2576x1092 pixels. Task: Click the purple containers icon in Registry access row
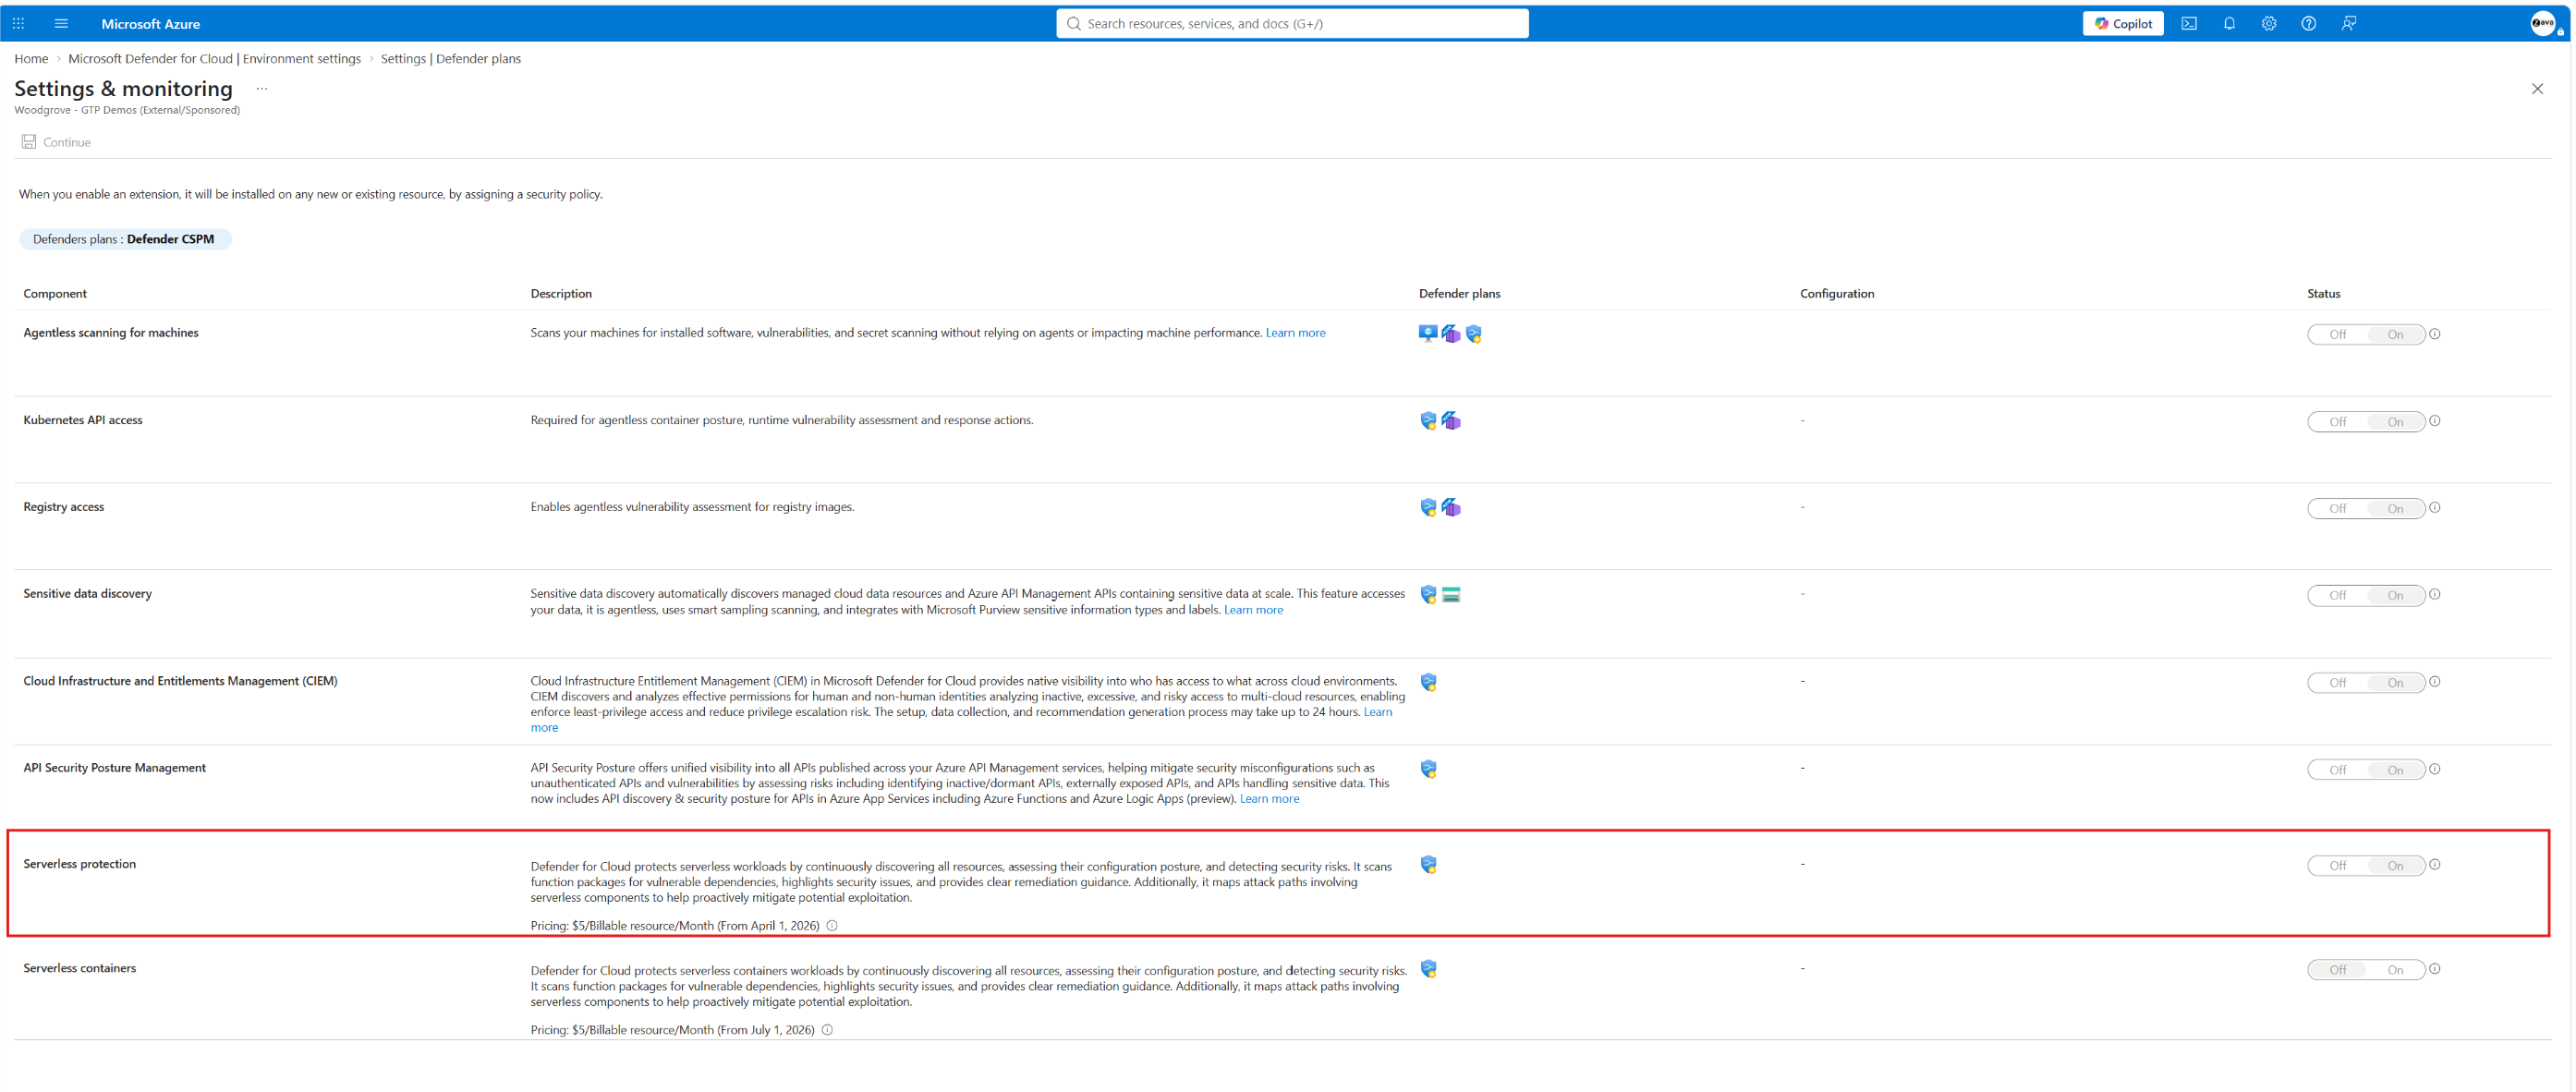[1451, 508]
